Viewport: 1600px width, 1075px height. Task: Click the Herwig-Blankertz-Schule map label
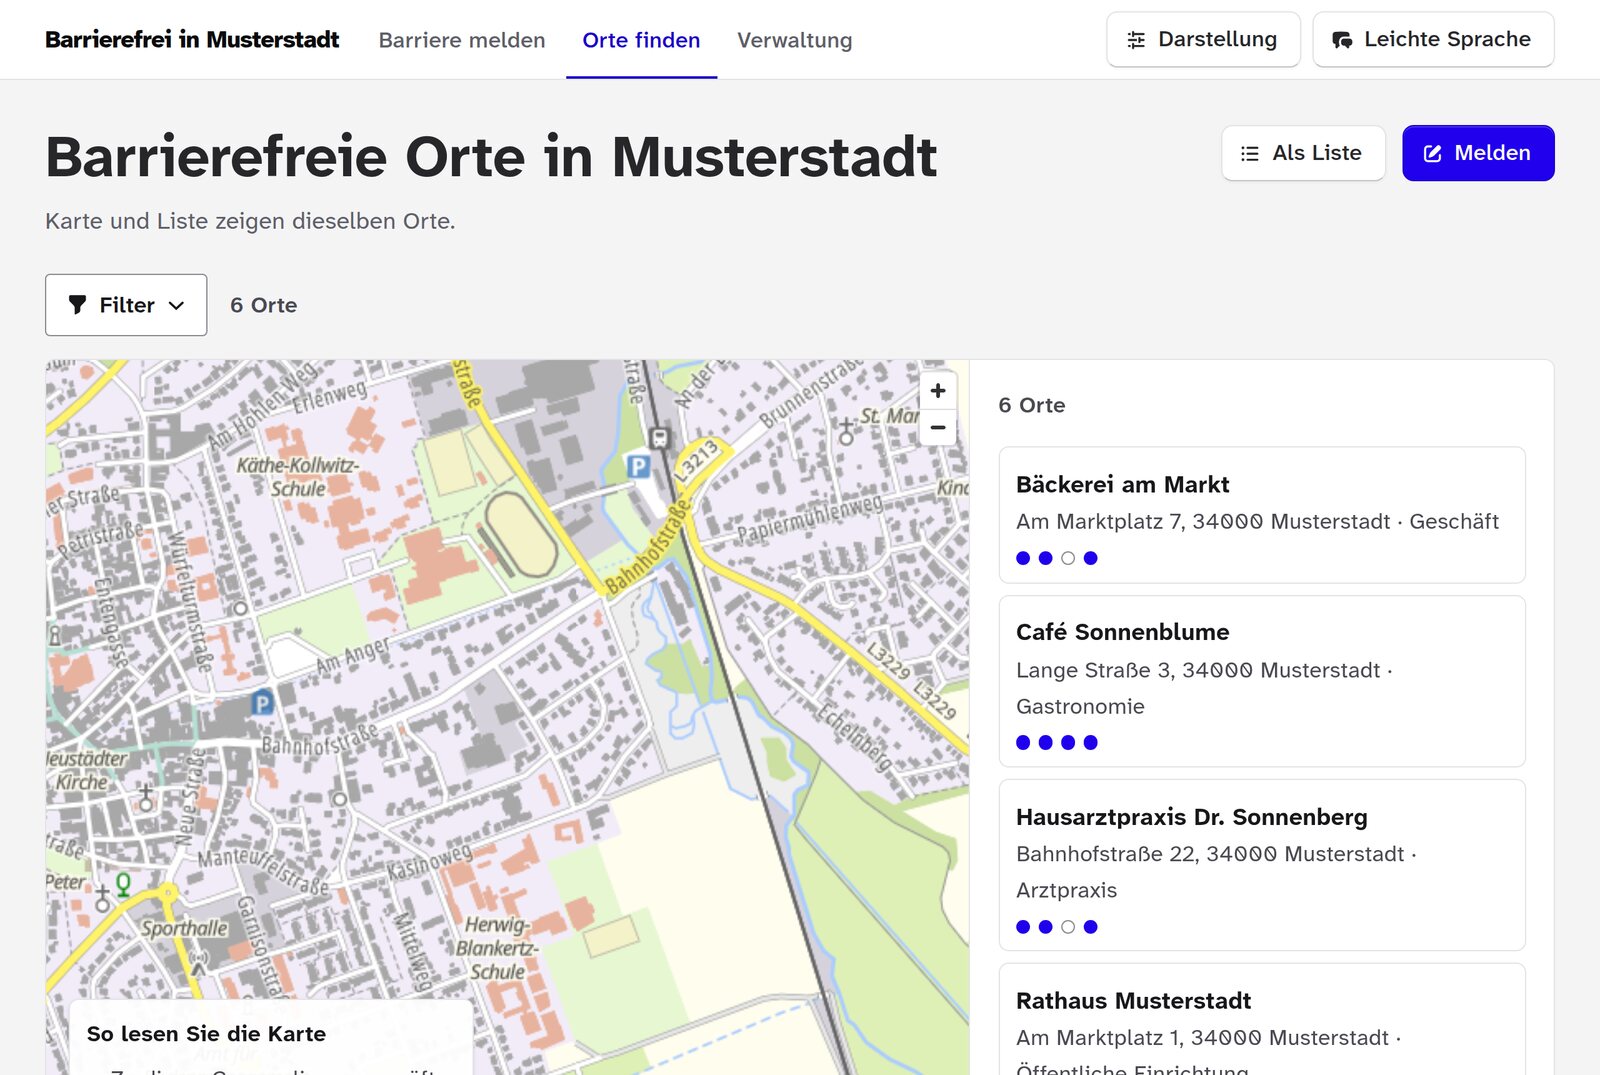[497, 947]
